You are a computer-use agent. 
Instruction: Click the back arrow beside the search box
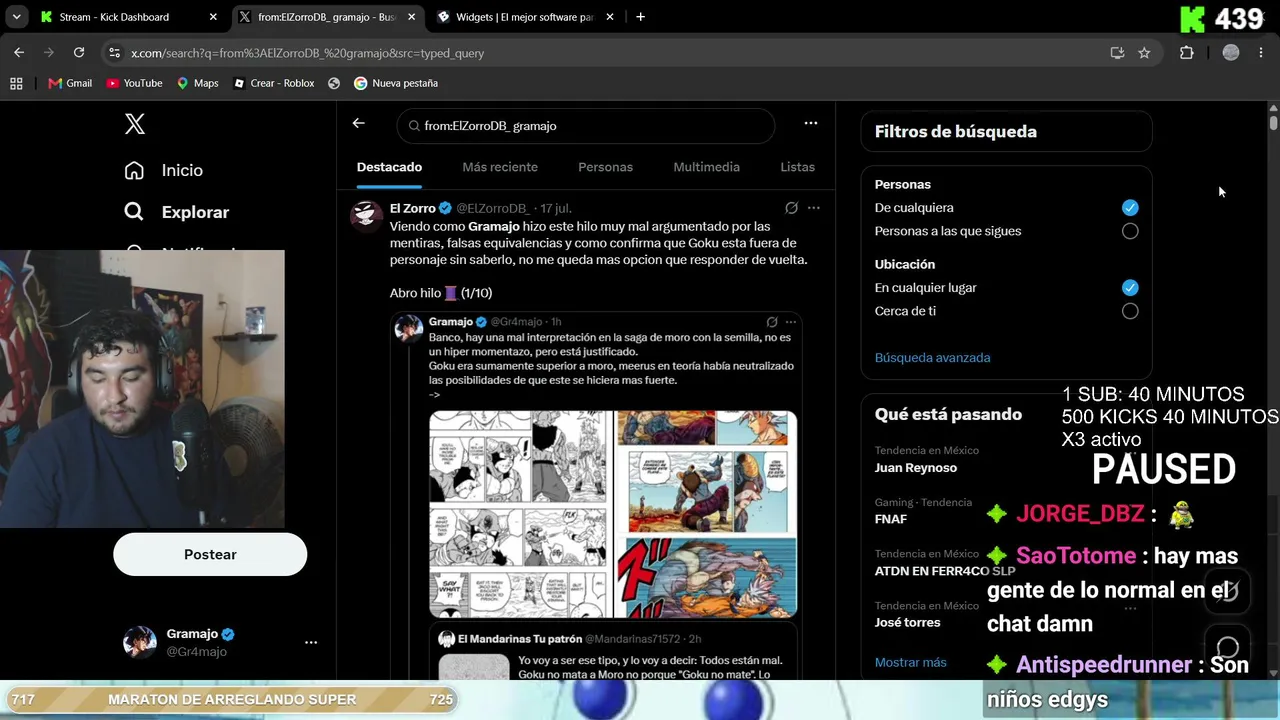[358, 123]
